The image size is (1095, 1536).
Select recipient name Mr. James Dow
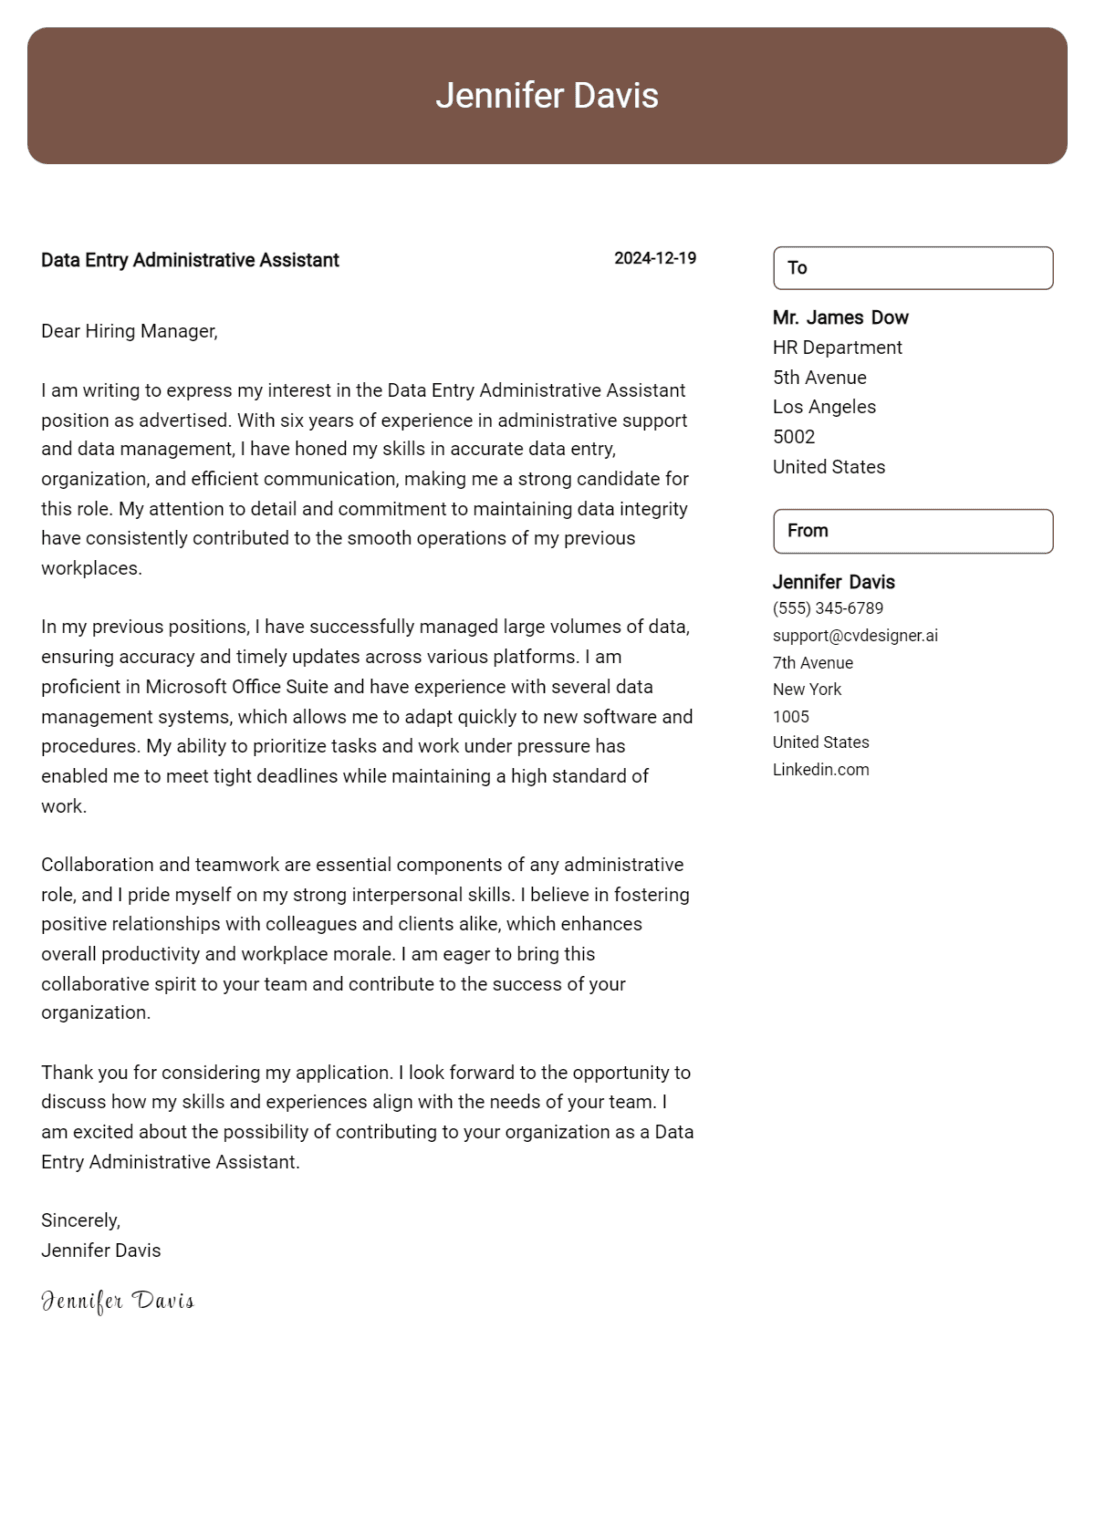pos(840,318)
